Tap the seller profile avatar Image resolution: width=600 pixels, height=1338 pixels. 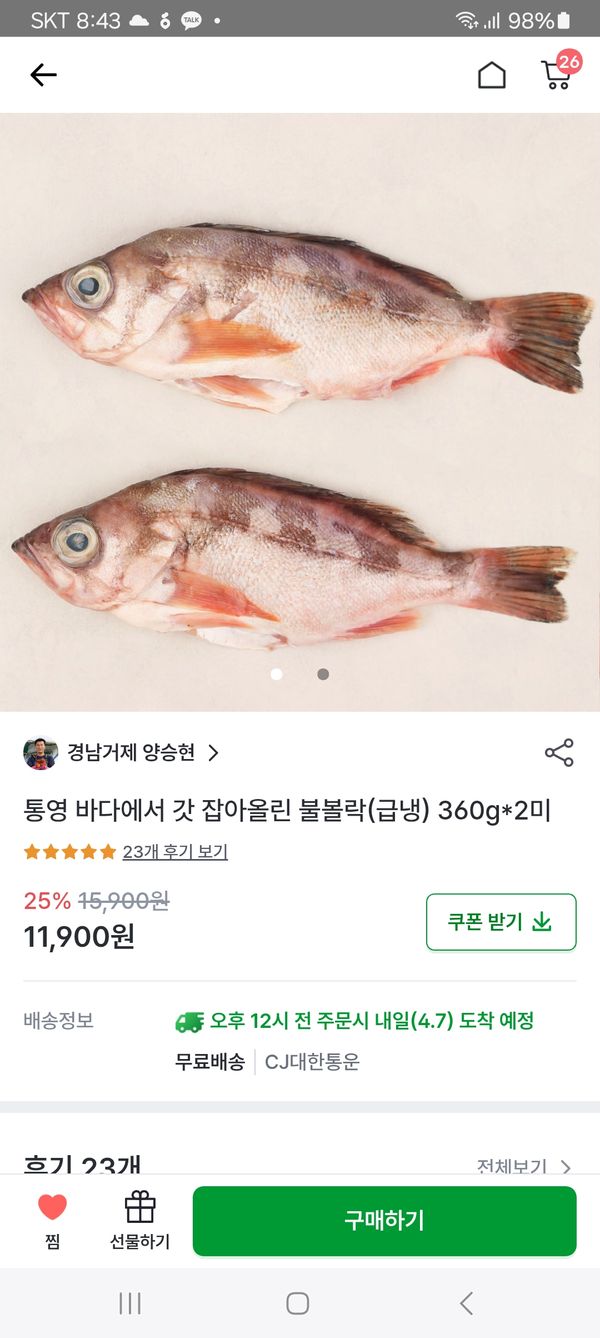40,753
